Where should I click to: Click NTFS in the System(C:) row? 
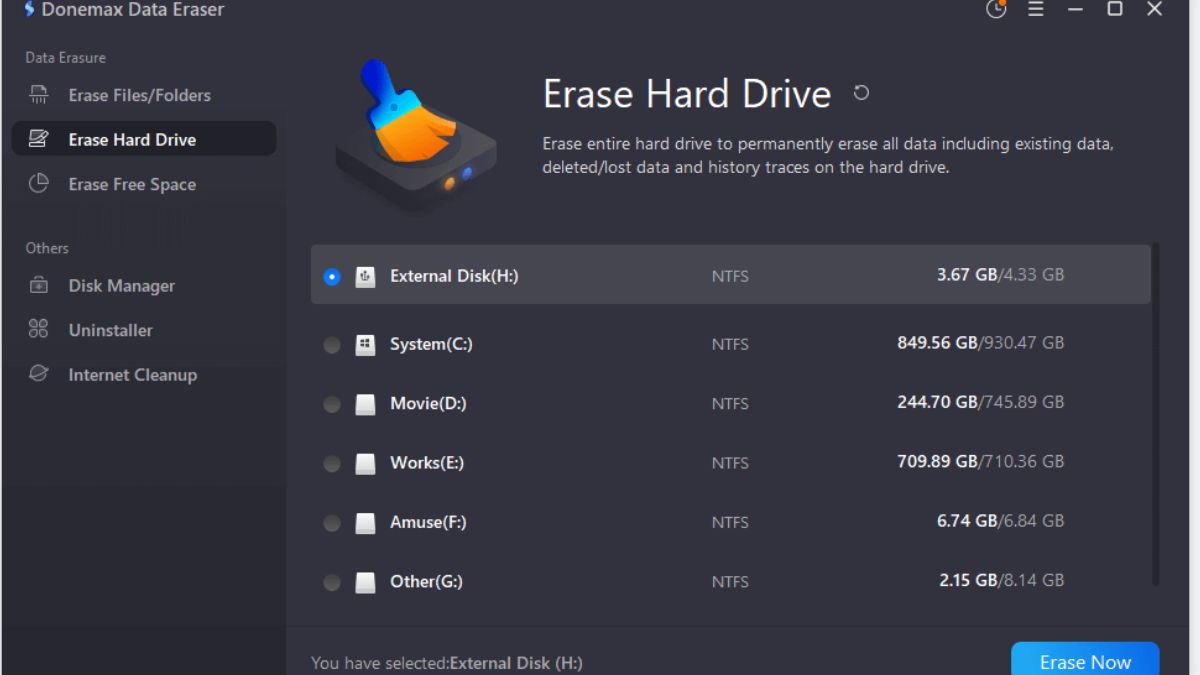coord(730,345)
